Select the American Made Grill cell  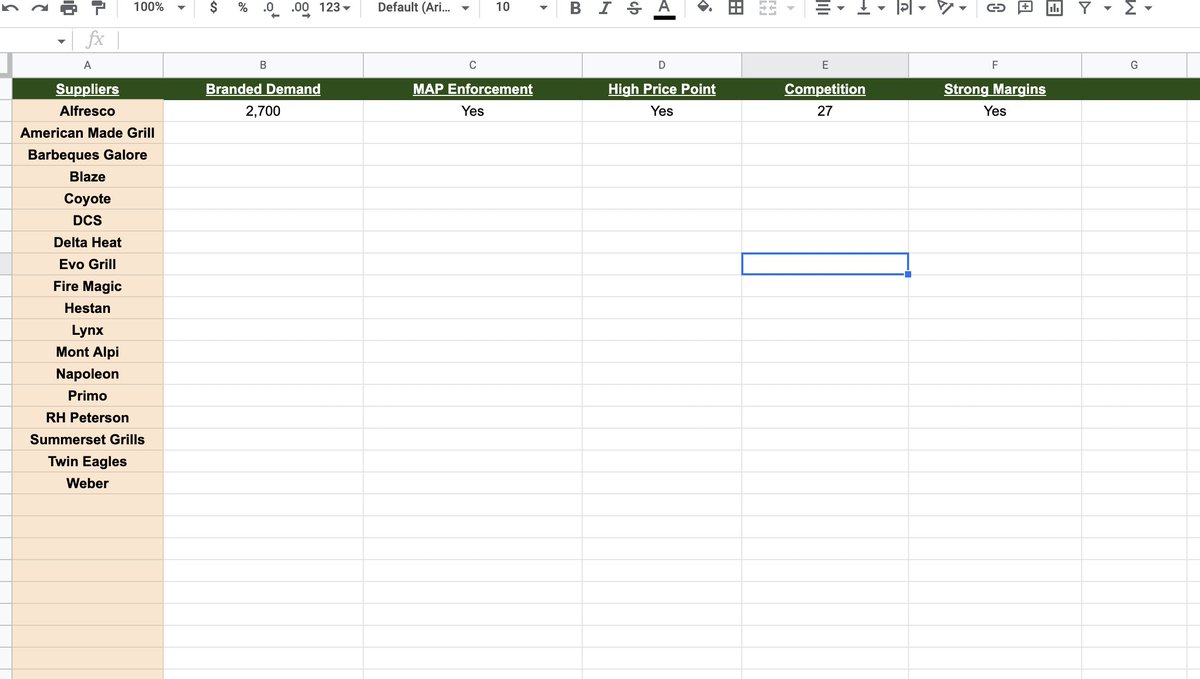coord(87,133)
